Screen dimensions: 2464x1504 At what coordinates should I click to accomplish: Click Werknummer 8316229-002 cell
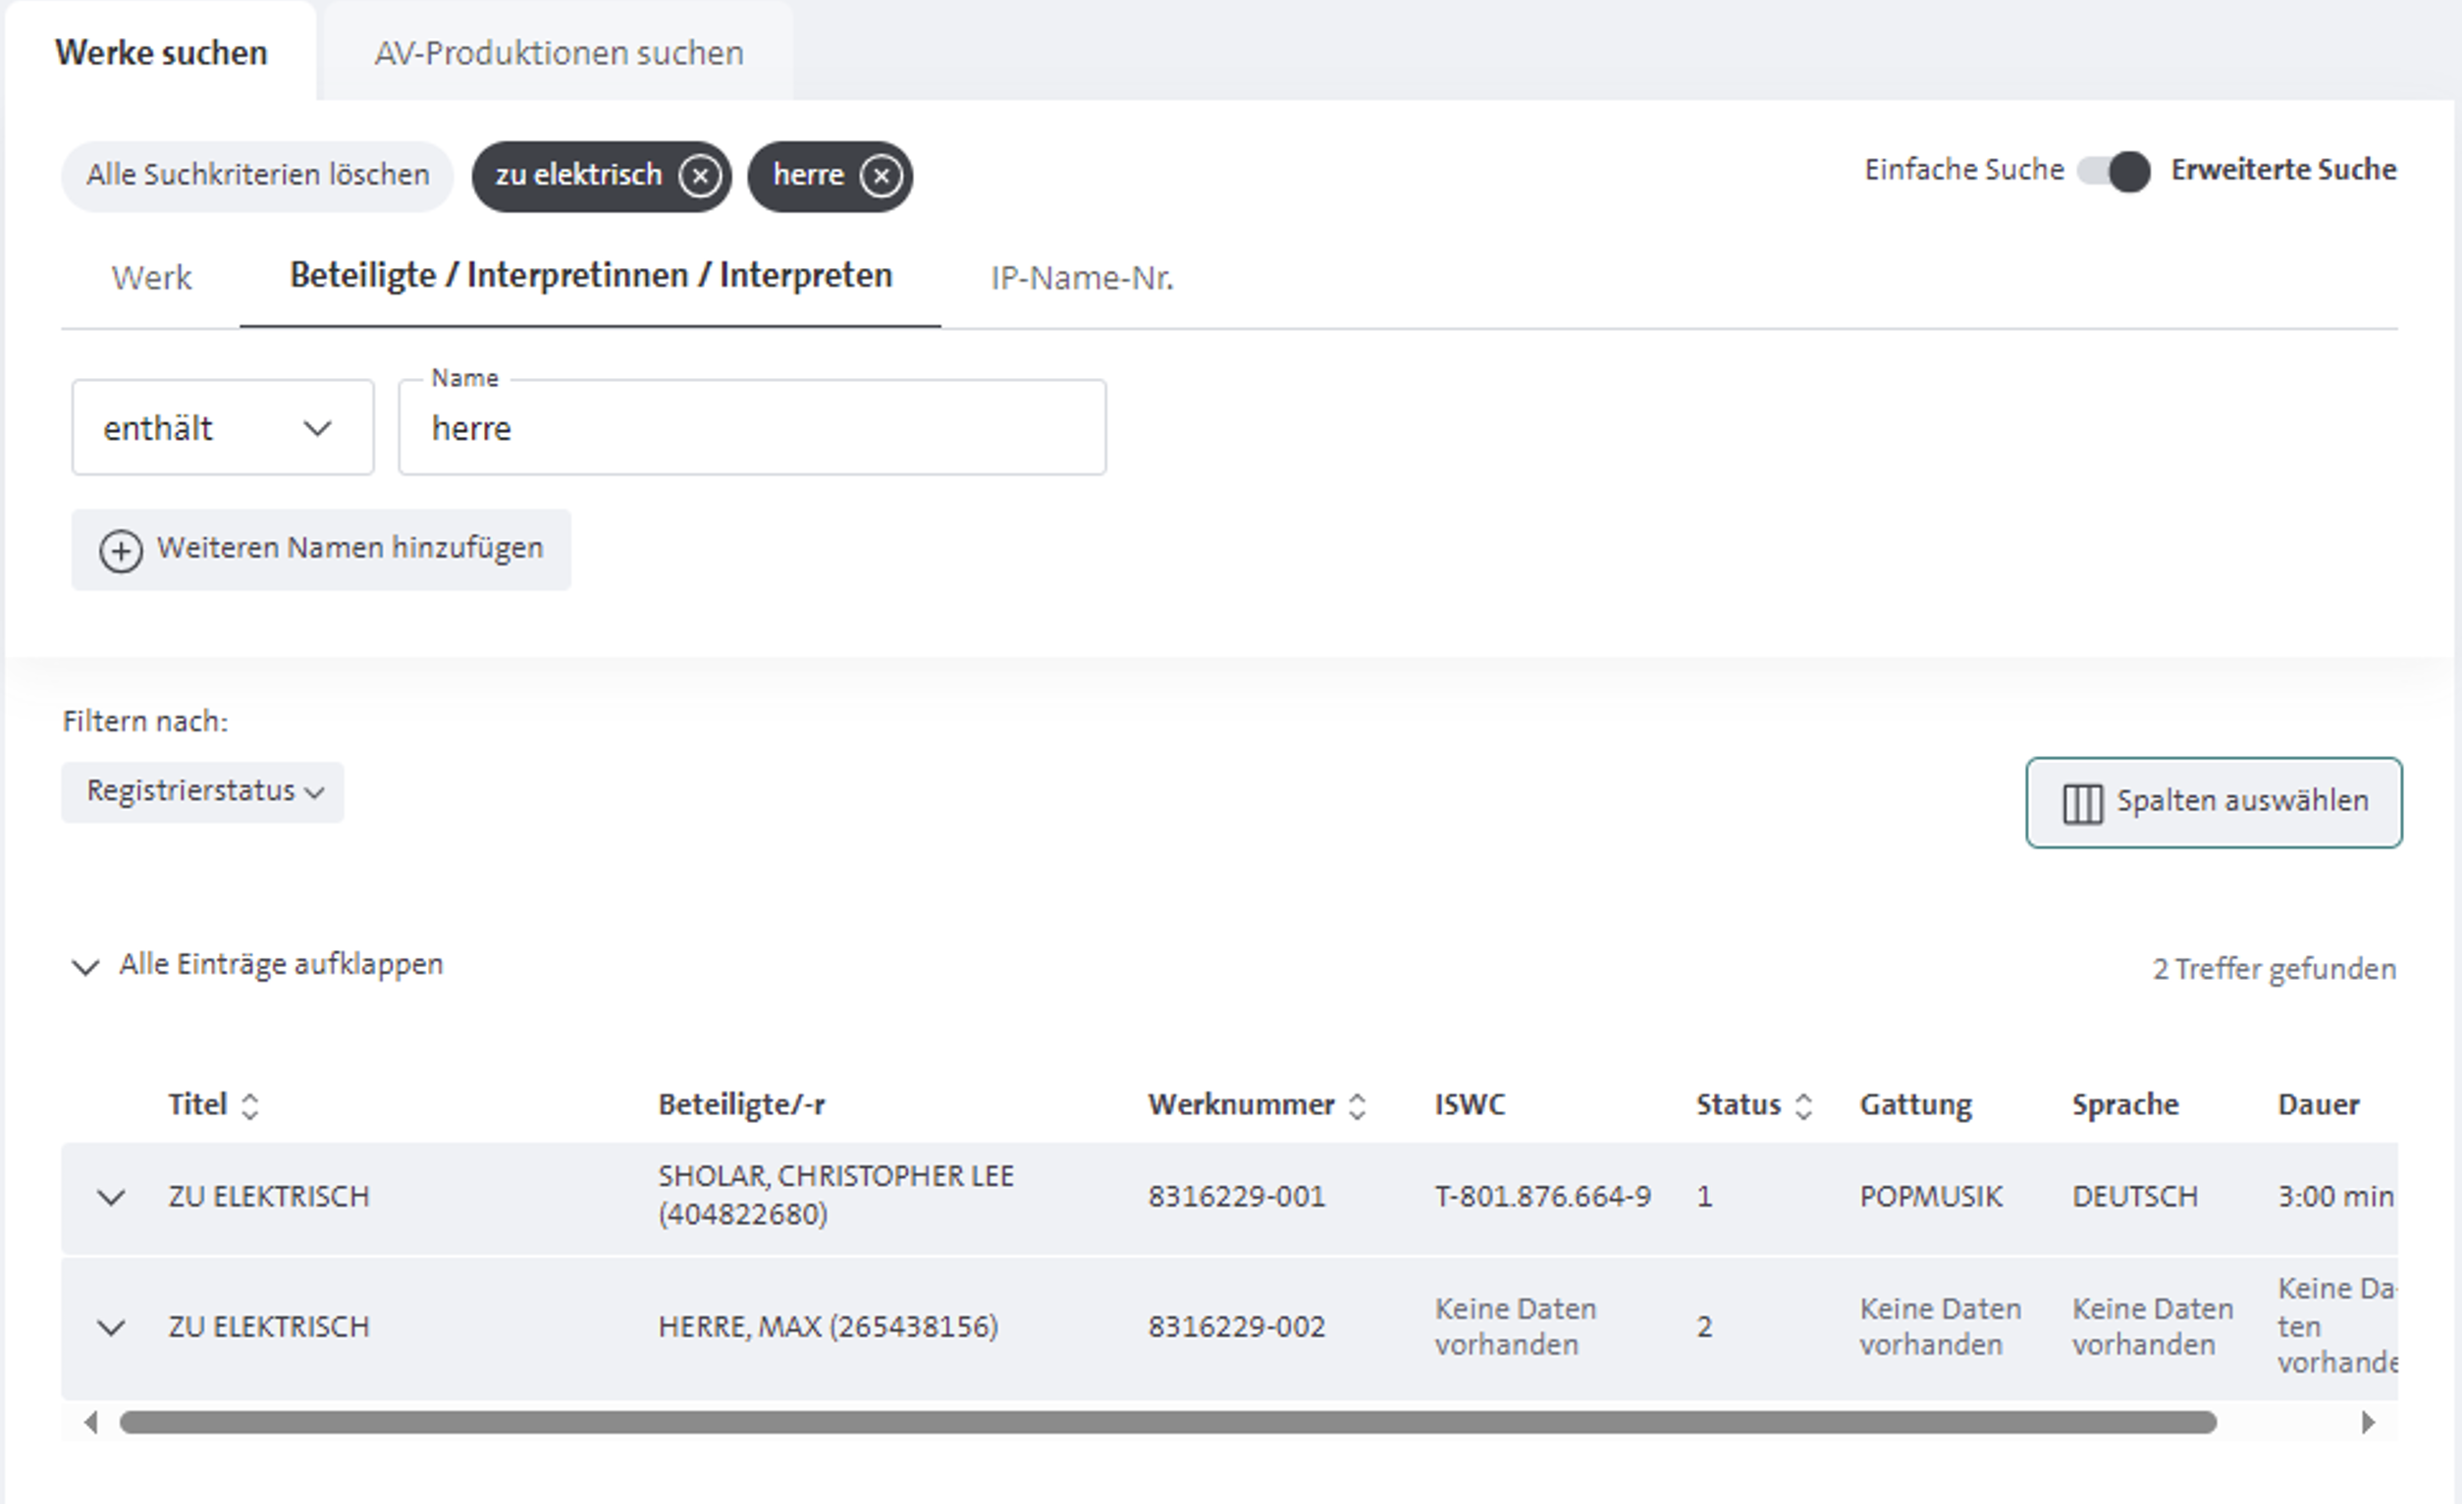coord(1237,1327)
